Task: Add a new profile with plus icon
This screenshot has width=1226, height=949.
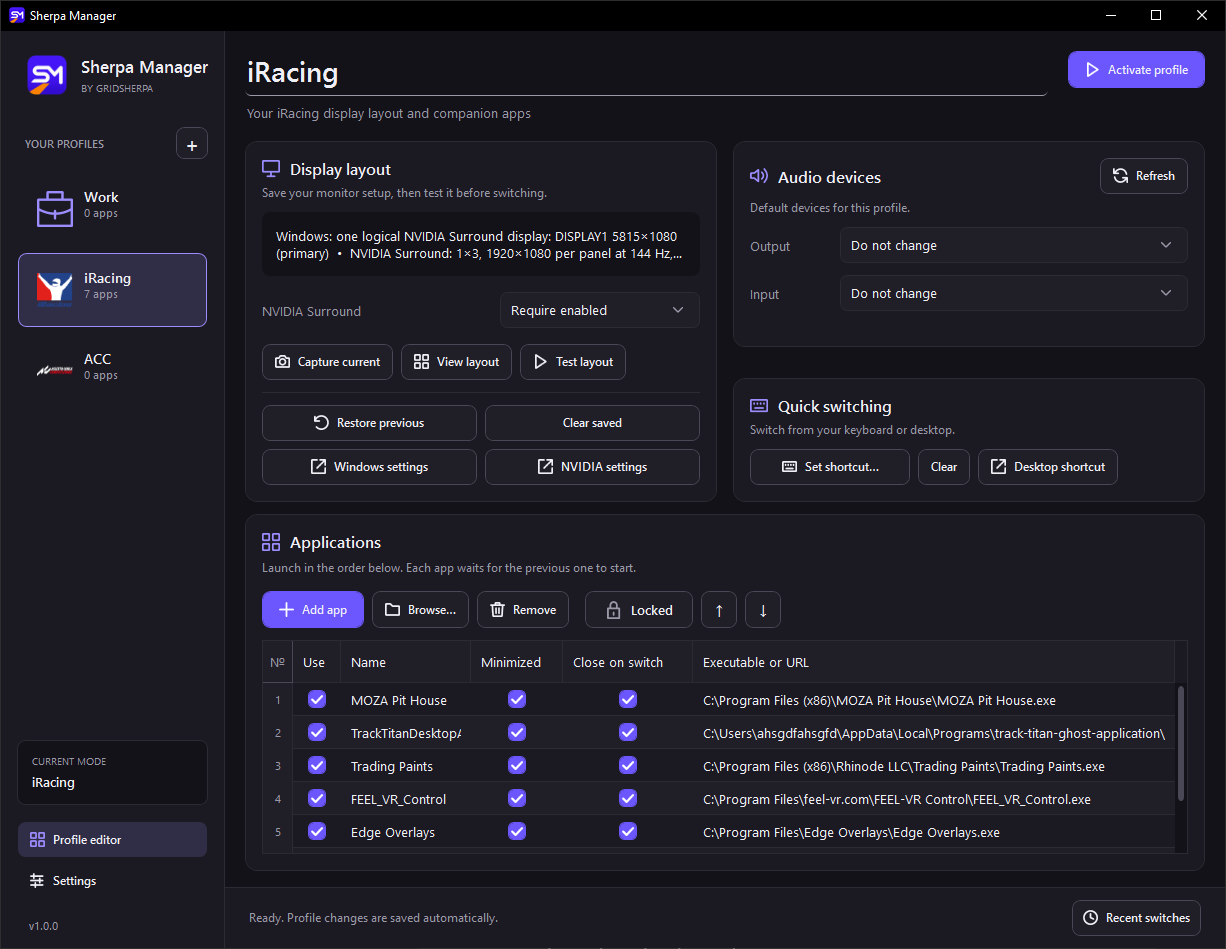Action: [x=192, y=144]
